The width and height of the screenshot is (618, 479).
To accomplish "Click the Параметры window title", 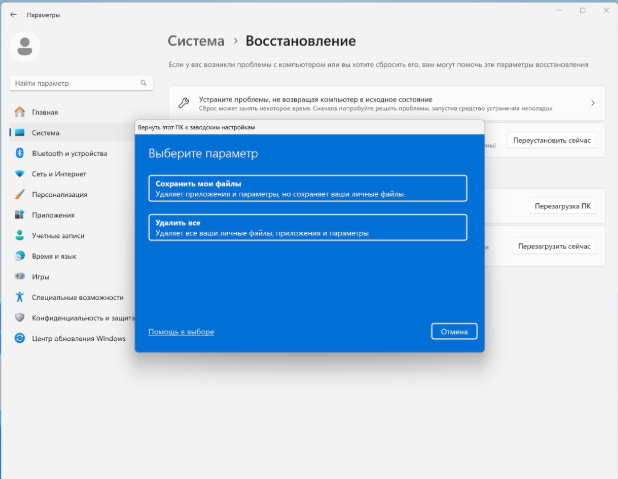I will click(x=43, y=15).
